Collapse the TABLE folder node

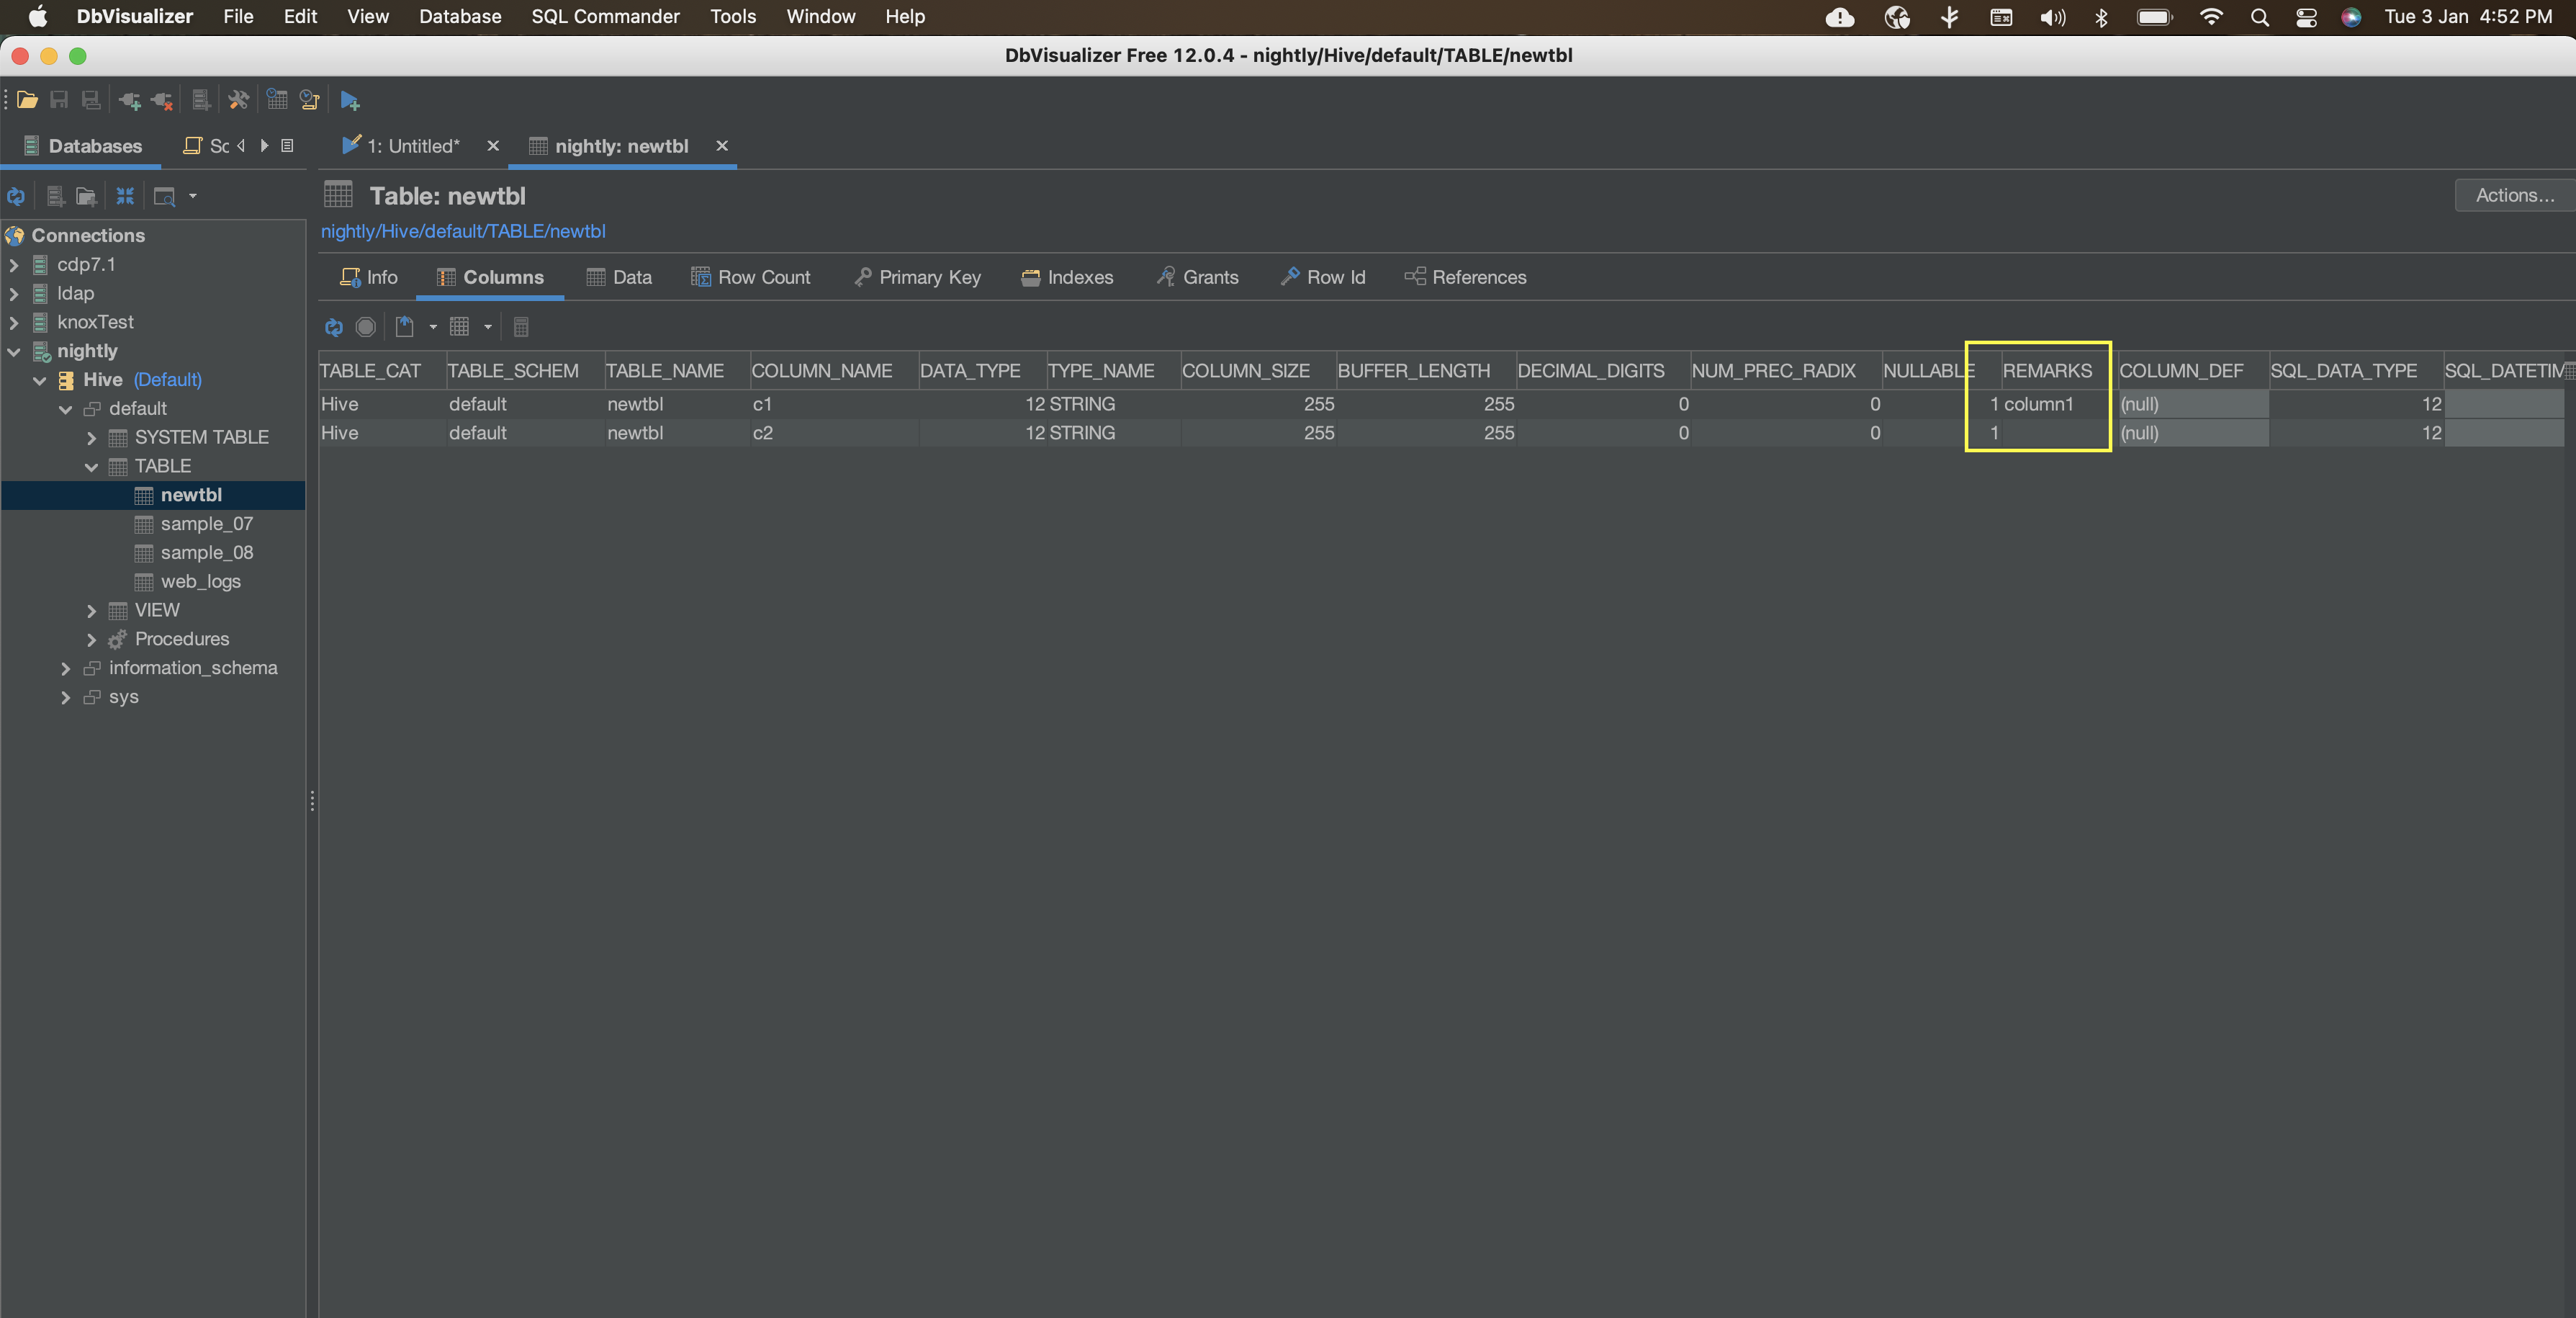[x=91, y=467]
